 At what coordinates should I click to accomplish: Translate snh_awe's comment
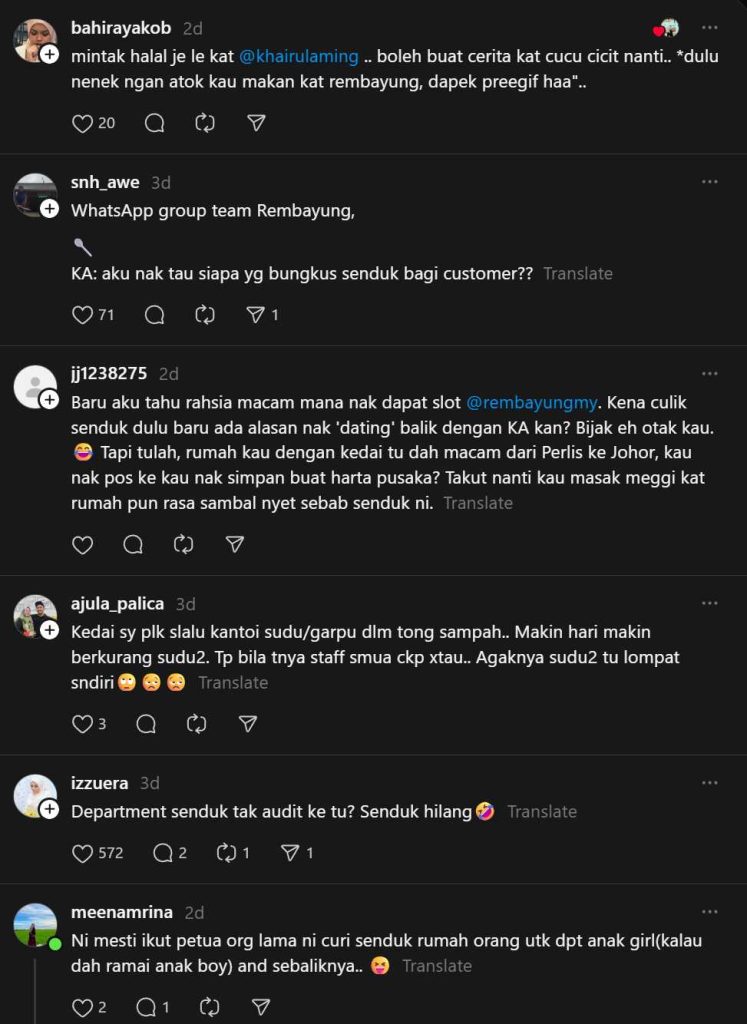point(577,273)
